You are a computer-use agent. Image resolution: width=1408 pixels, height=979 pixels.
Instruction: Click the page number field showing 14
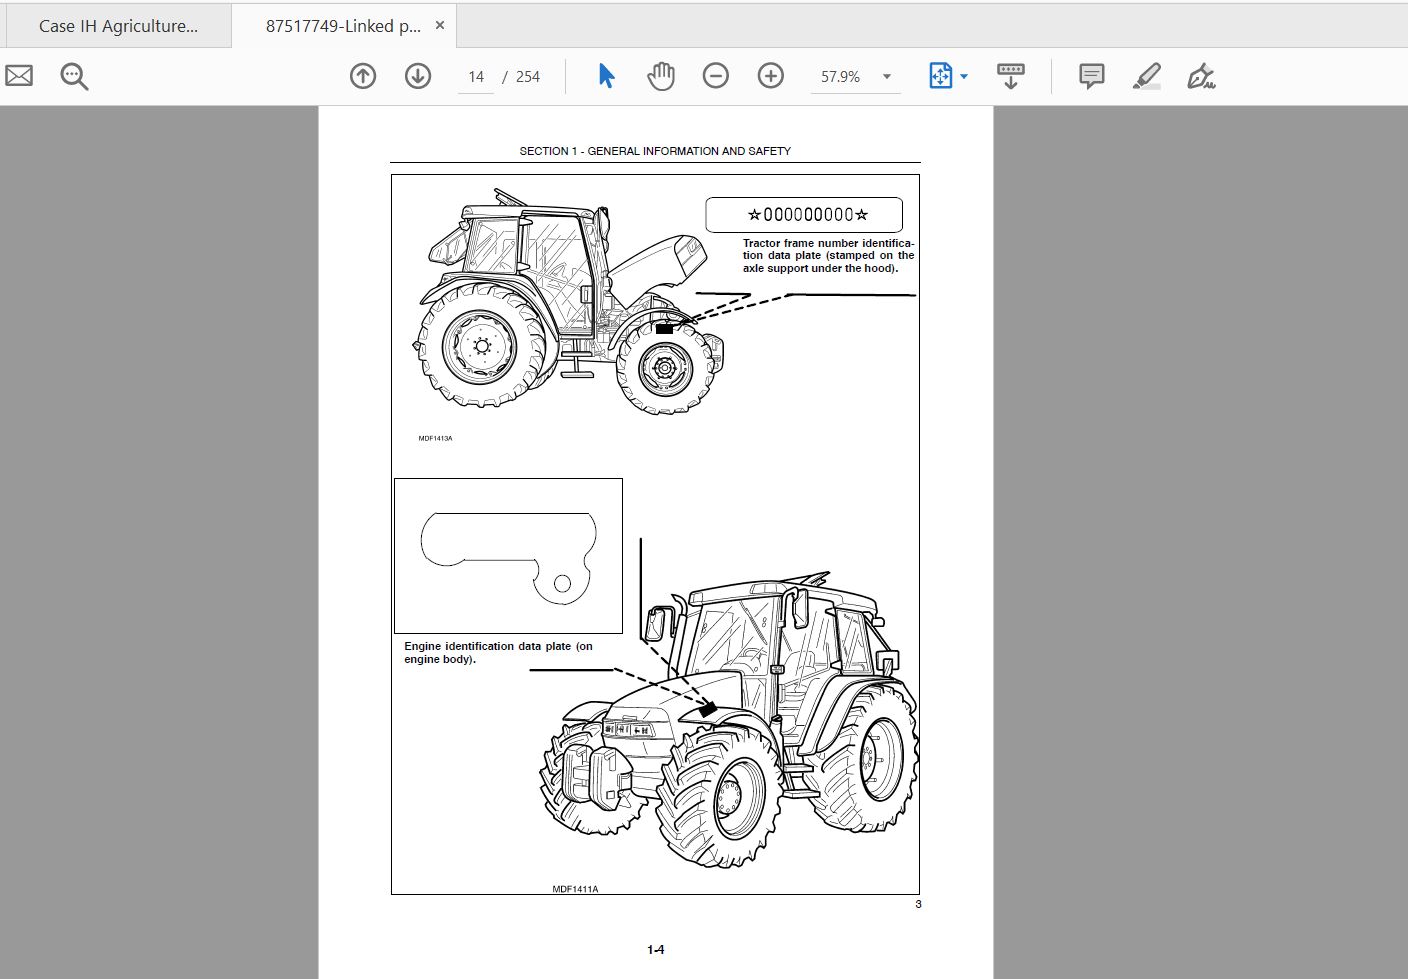476,77
